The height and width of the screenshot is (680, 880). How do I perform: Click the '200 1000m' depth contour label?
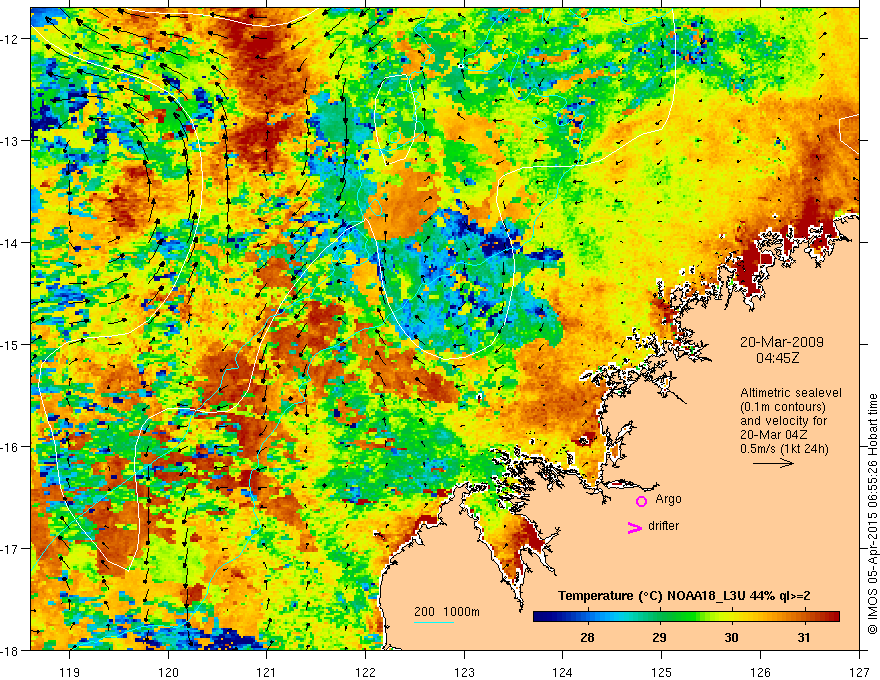click(447, 612)
